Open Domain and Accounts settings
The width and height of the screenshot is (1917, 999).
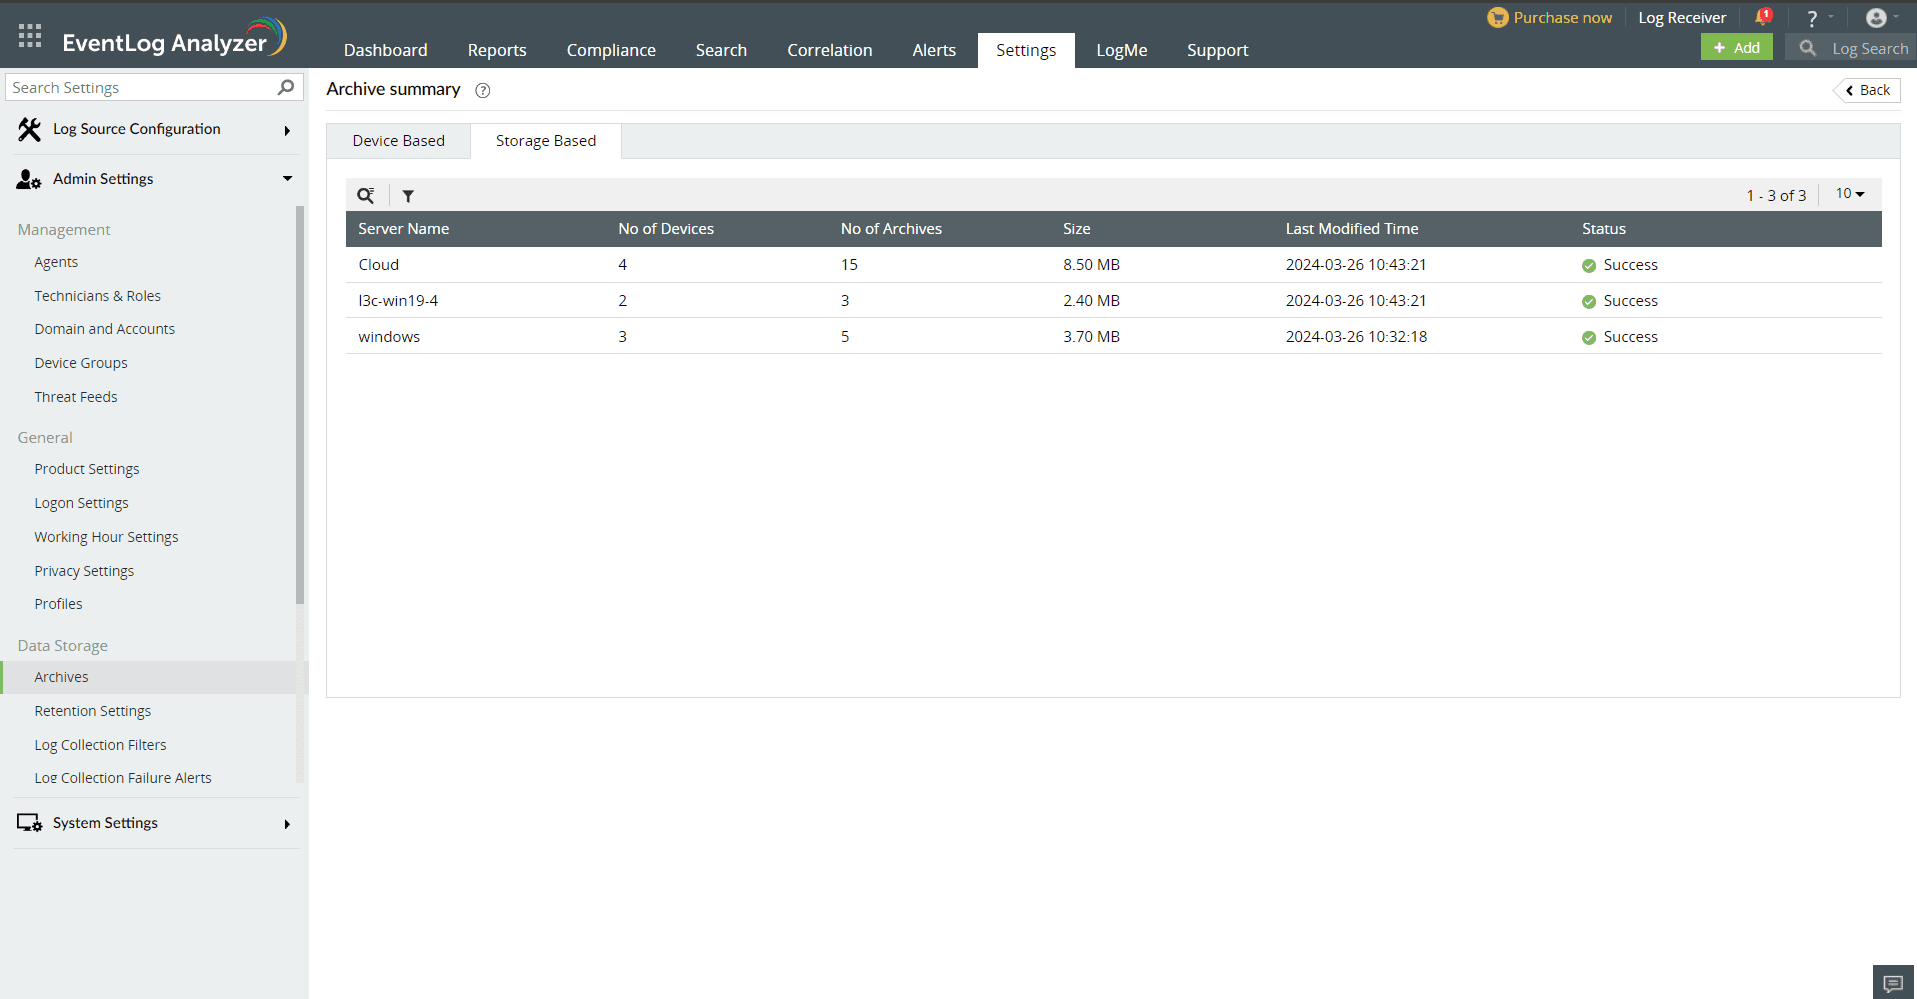[105, 329]
